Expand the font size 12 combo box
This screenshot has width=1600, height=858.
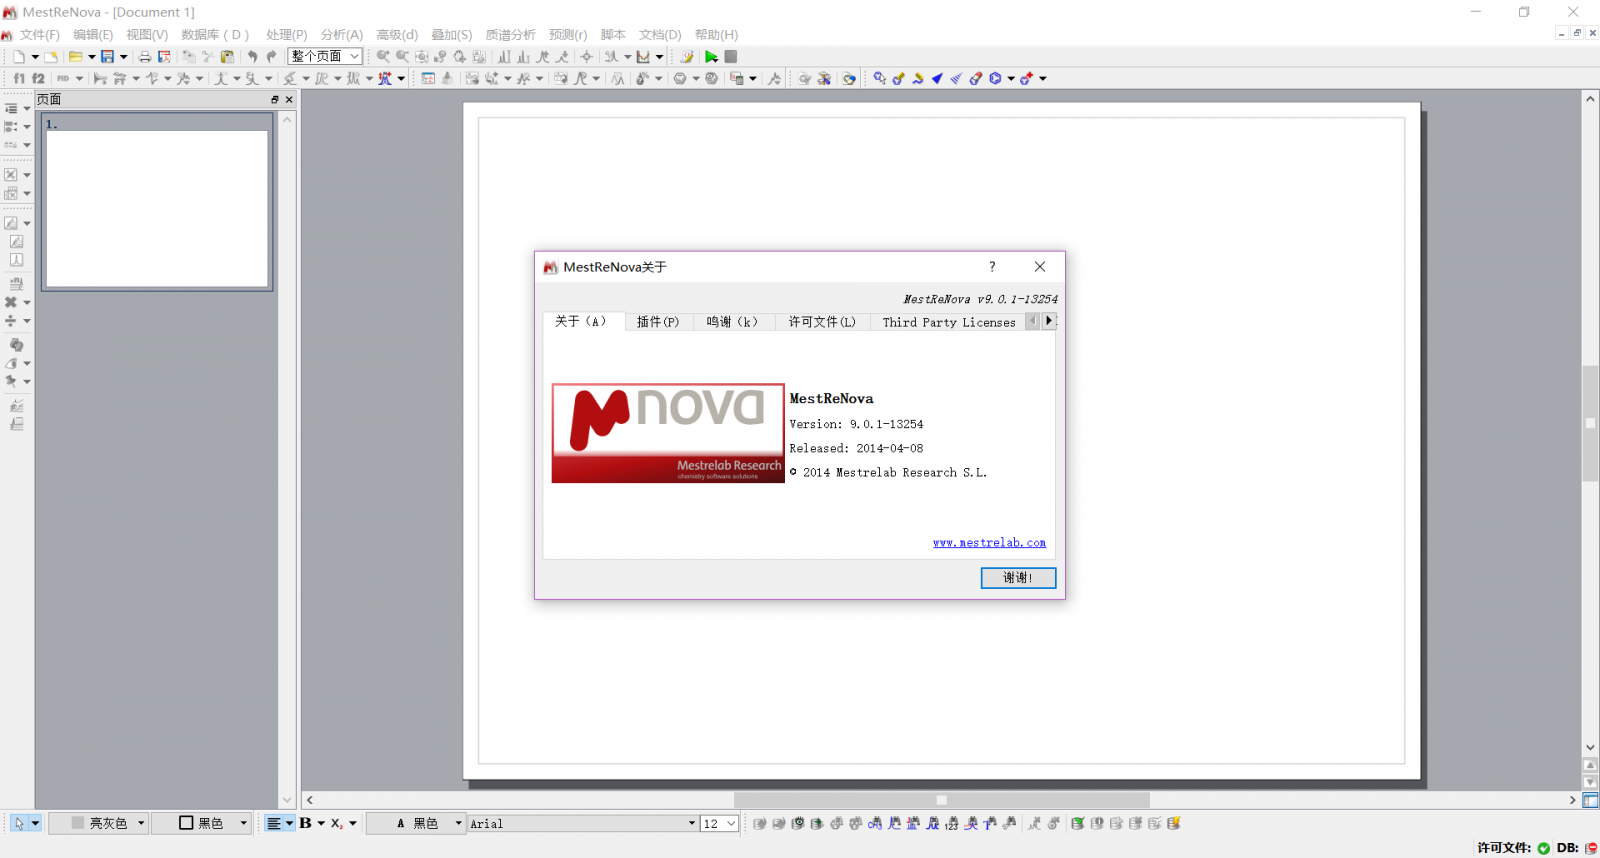(x=731, y=823)
